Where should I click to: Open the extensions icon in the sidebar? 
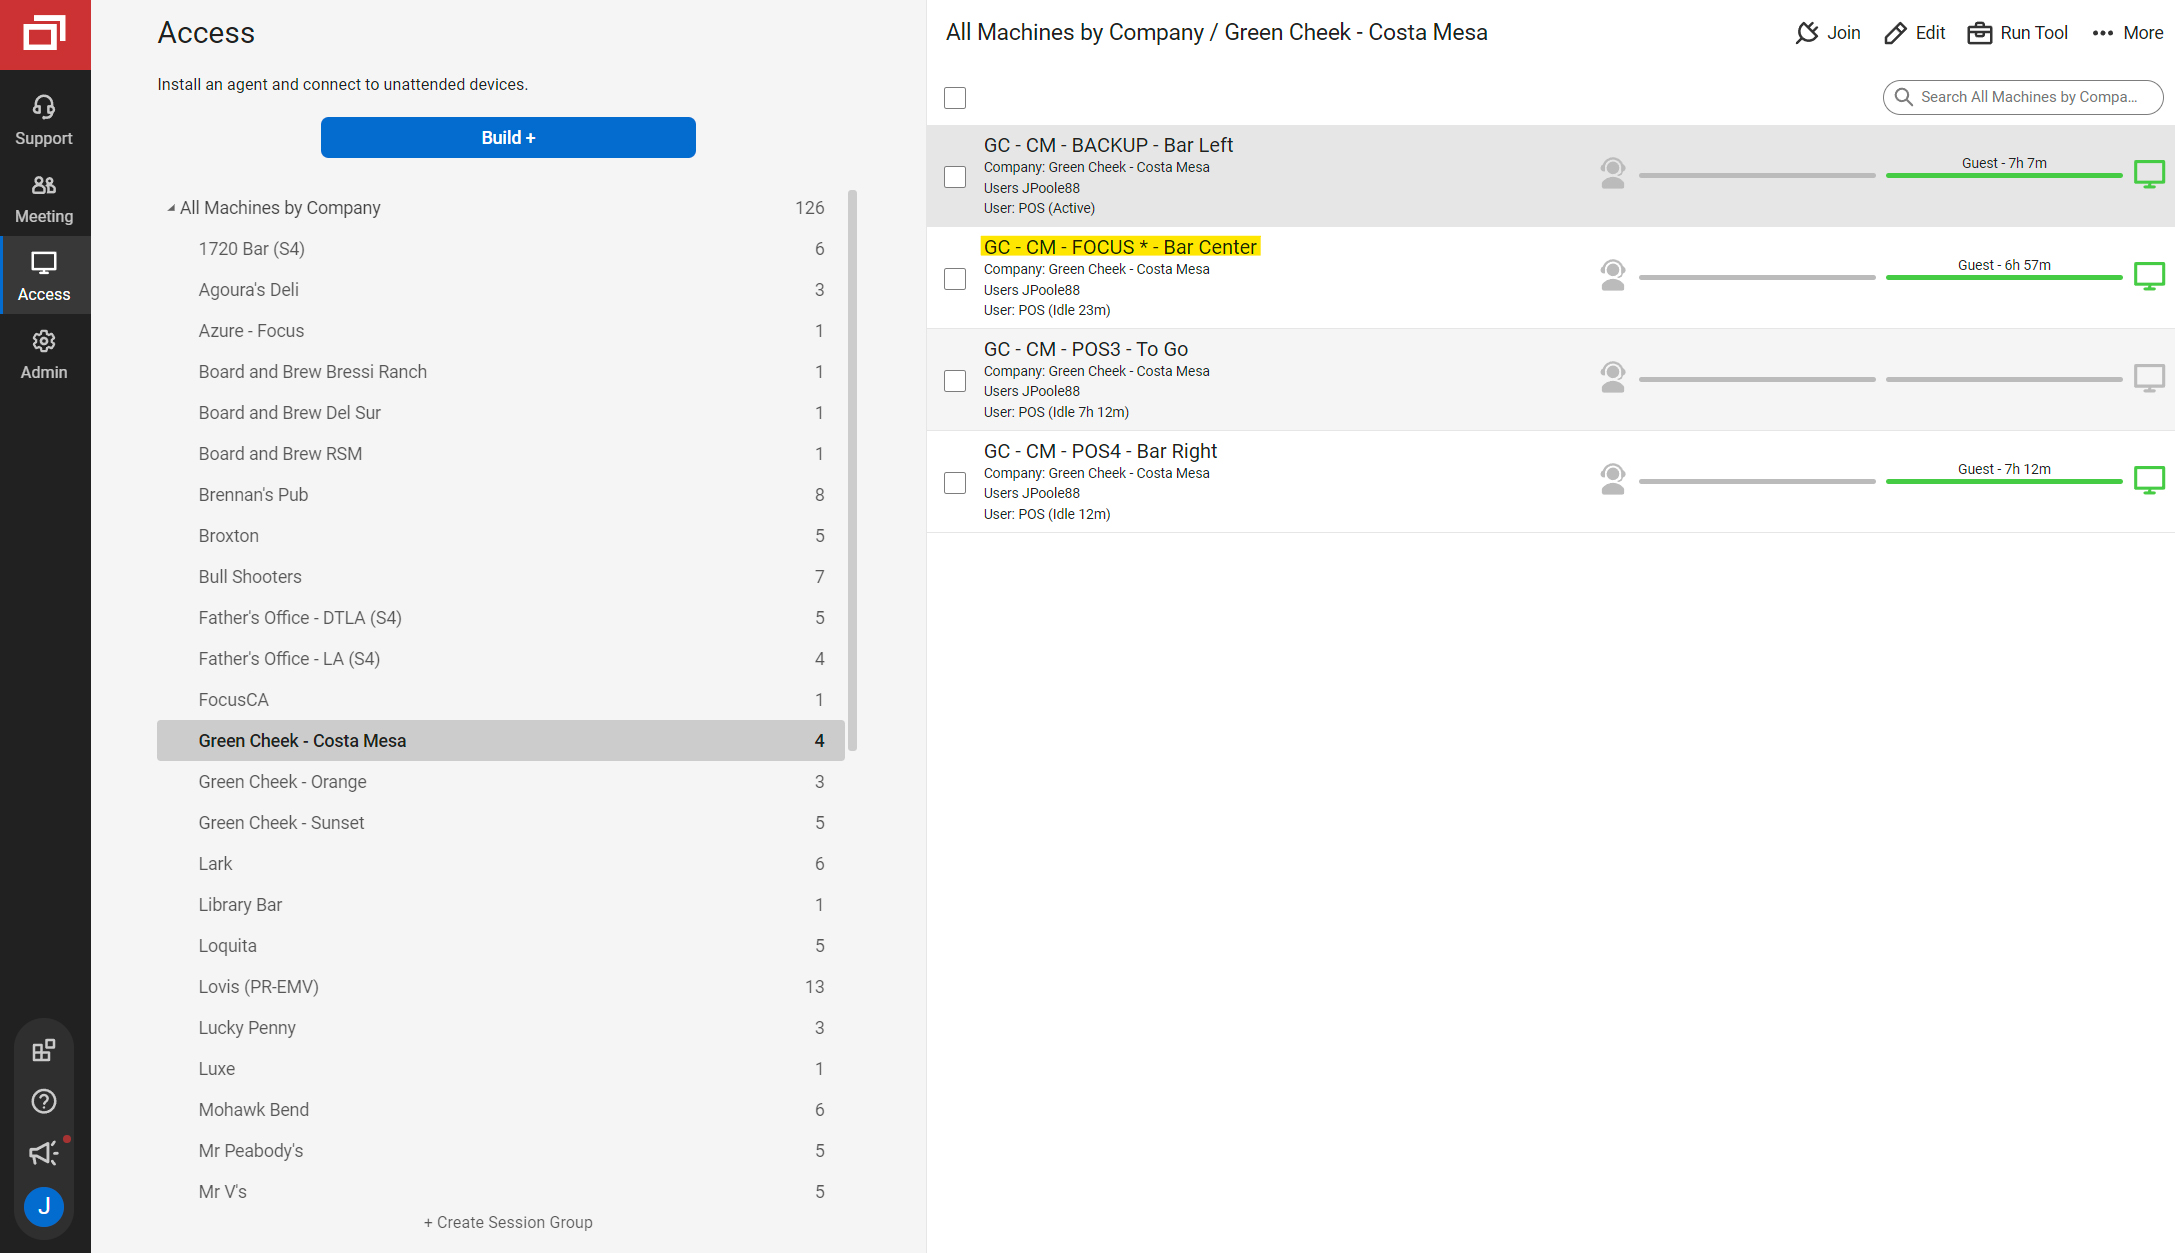tap(44, 1050)
